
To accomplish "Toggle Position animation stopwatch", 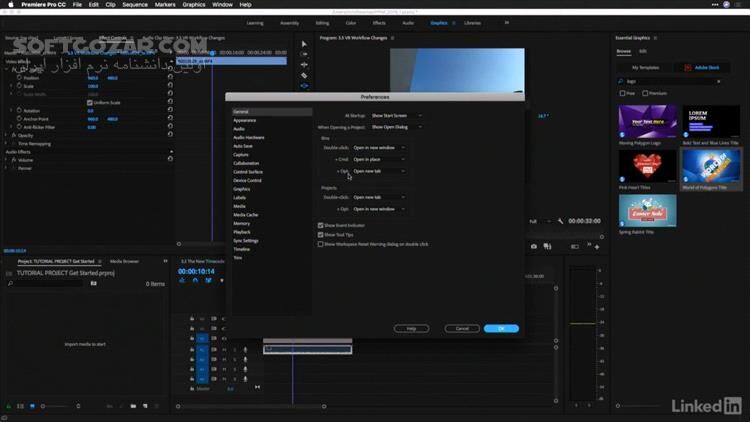I will [19, 78].
